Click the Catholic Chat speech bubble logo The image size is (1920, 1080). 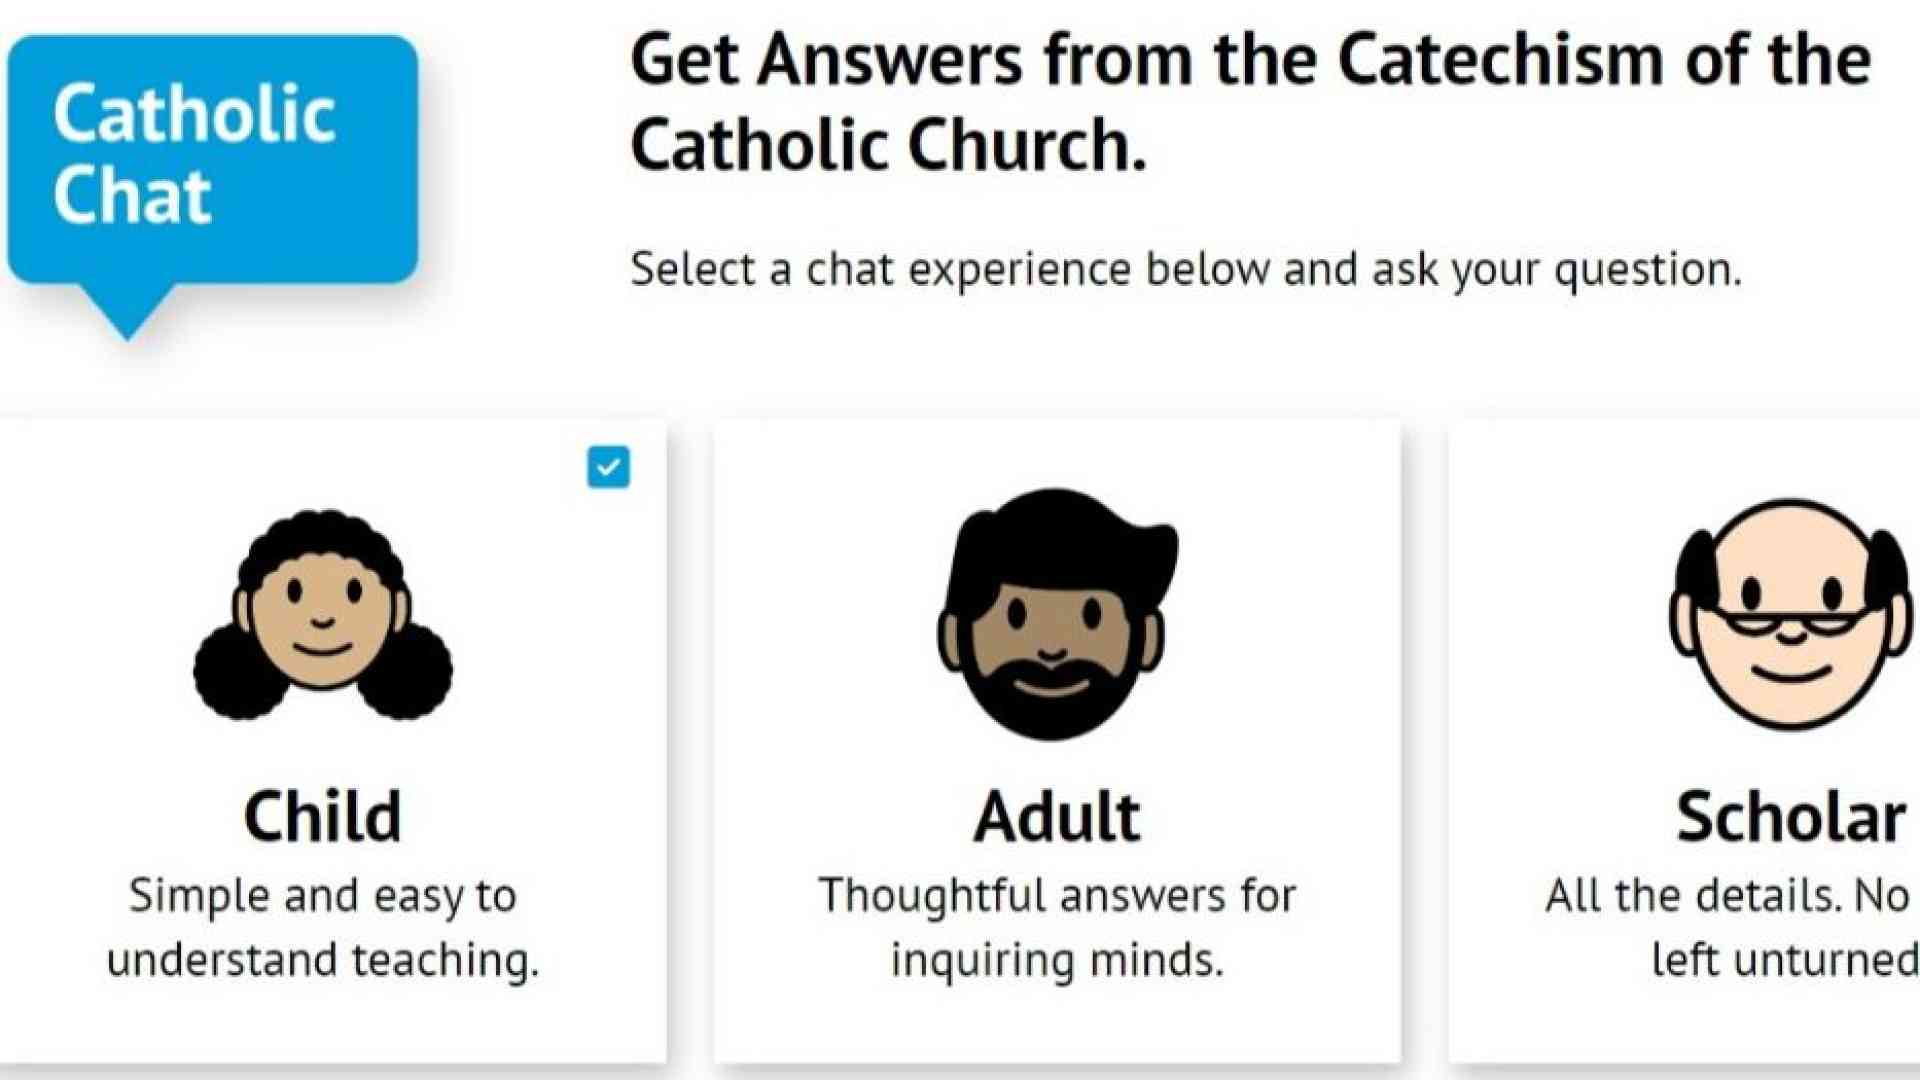(x=212, y=160)
